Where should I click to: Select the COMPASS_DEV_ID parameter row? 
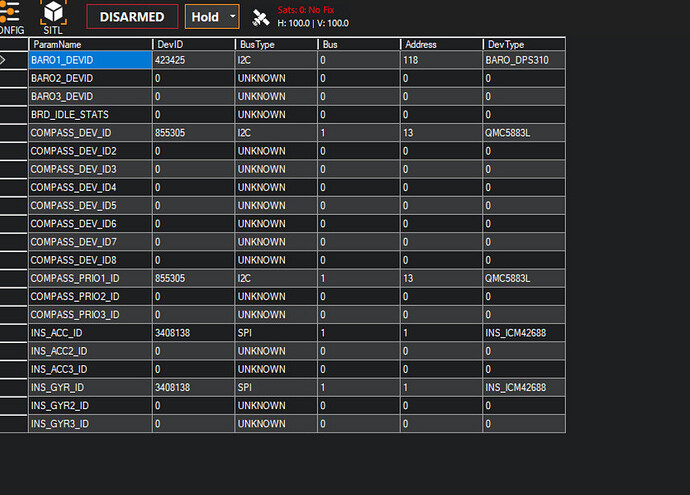click(297, 133)
